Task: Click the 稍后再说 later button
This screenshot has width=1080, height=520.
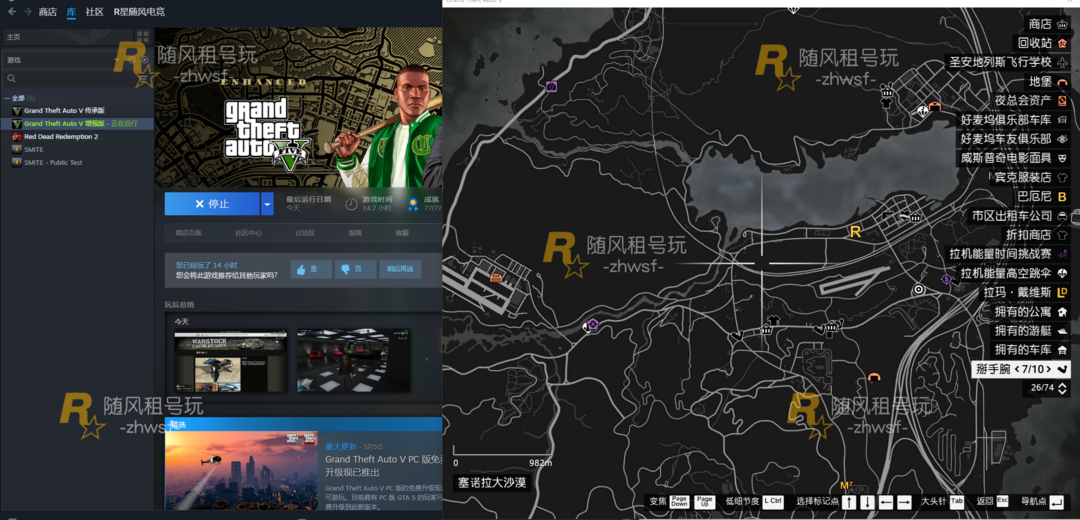Action: point(400,269)
